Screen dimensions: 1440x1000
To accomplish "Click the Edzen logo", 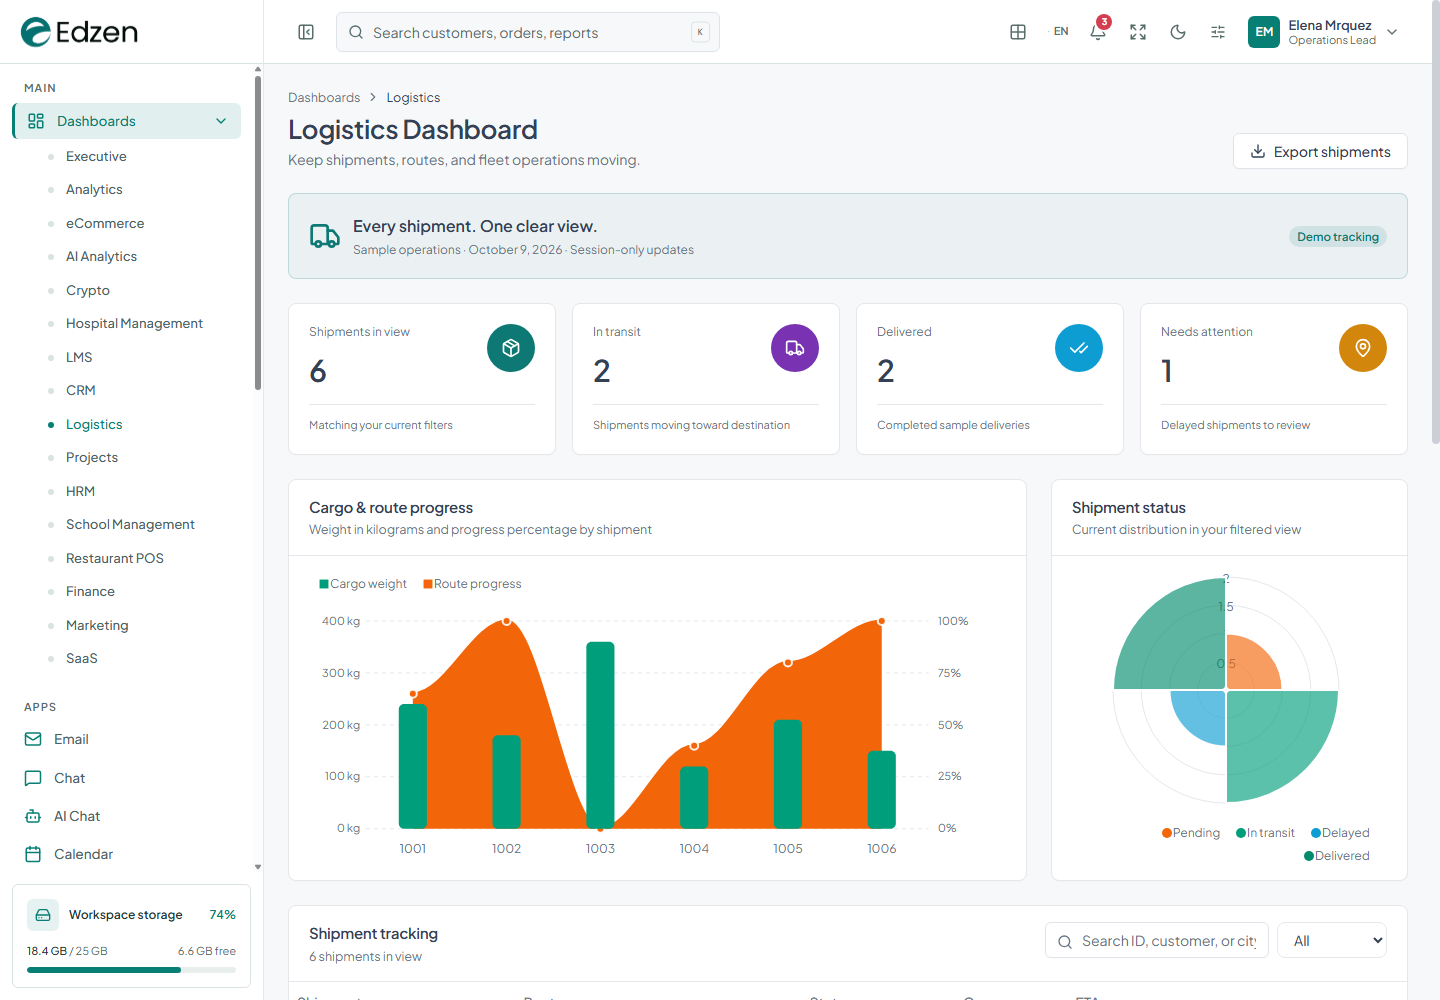I will tap(80, 32).
